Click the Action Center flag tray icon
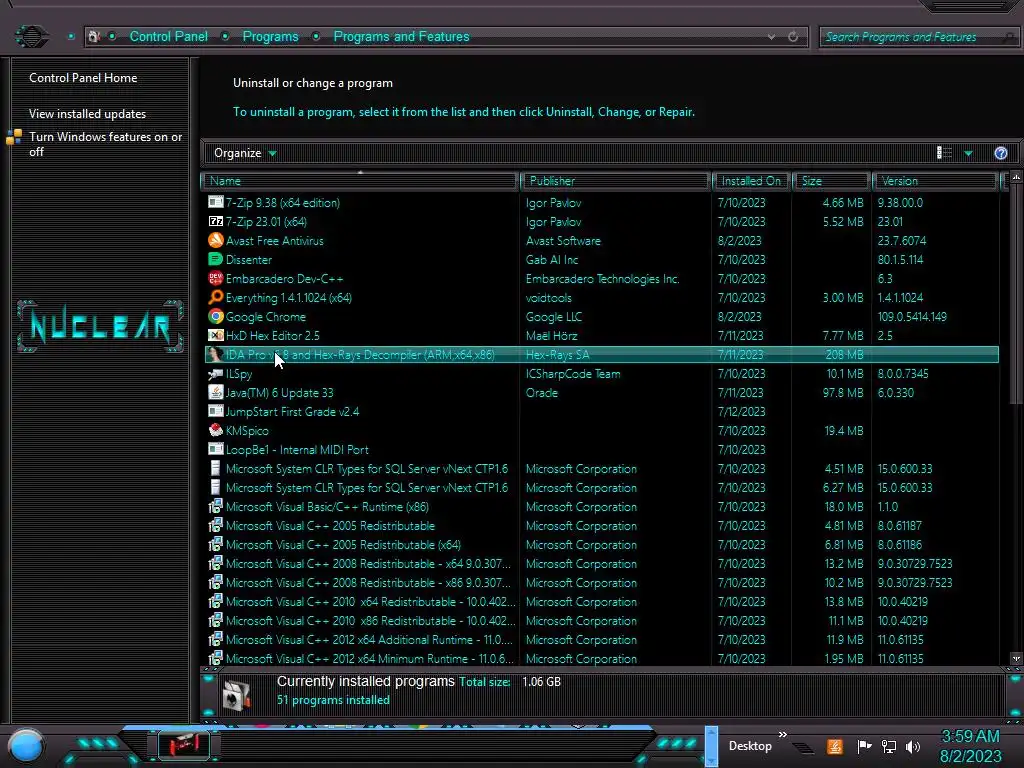Image resolution: width=1024 pixels, height=768 pixels. click(864, 746)
